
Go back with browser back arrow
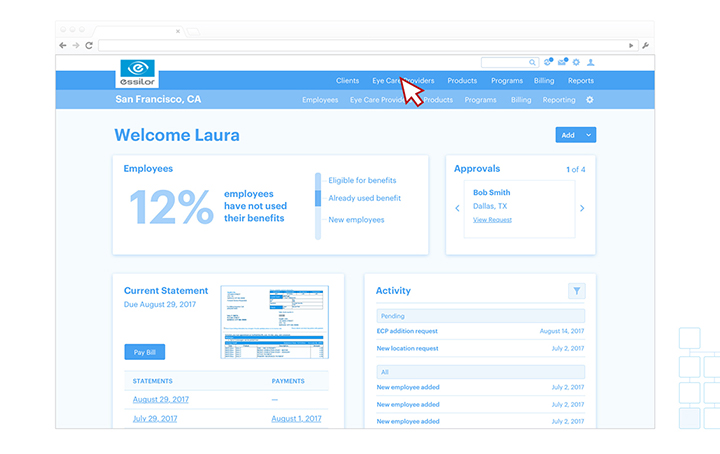point(63,45)
